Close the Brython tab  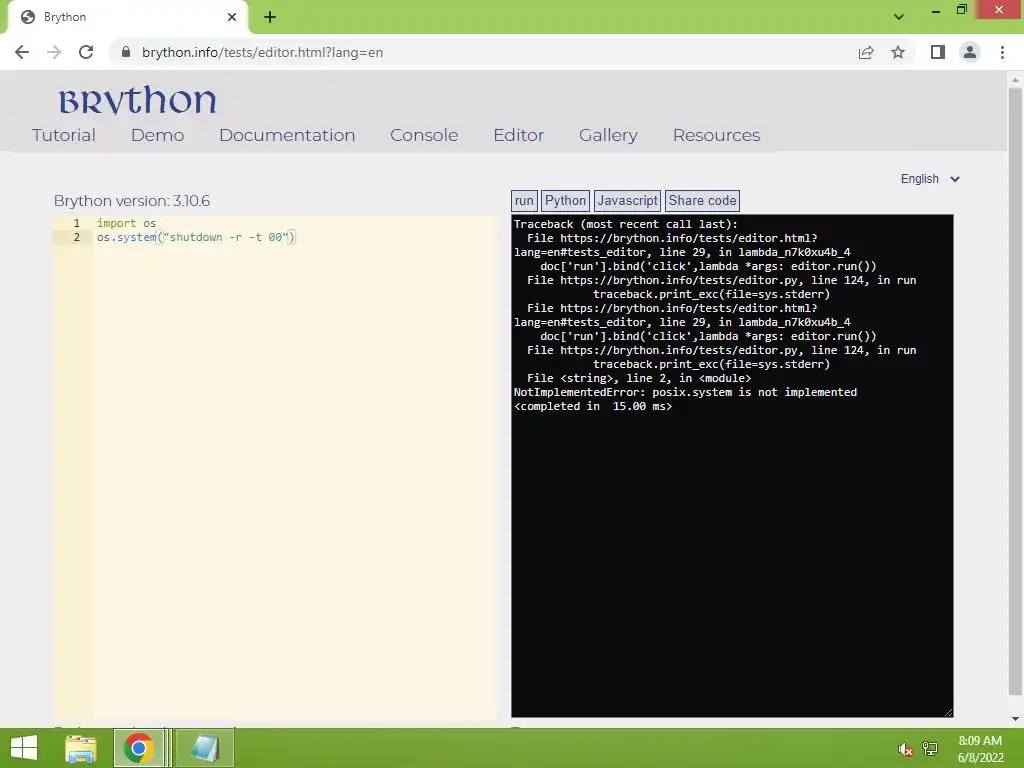[x=232, y=17]
